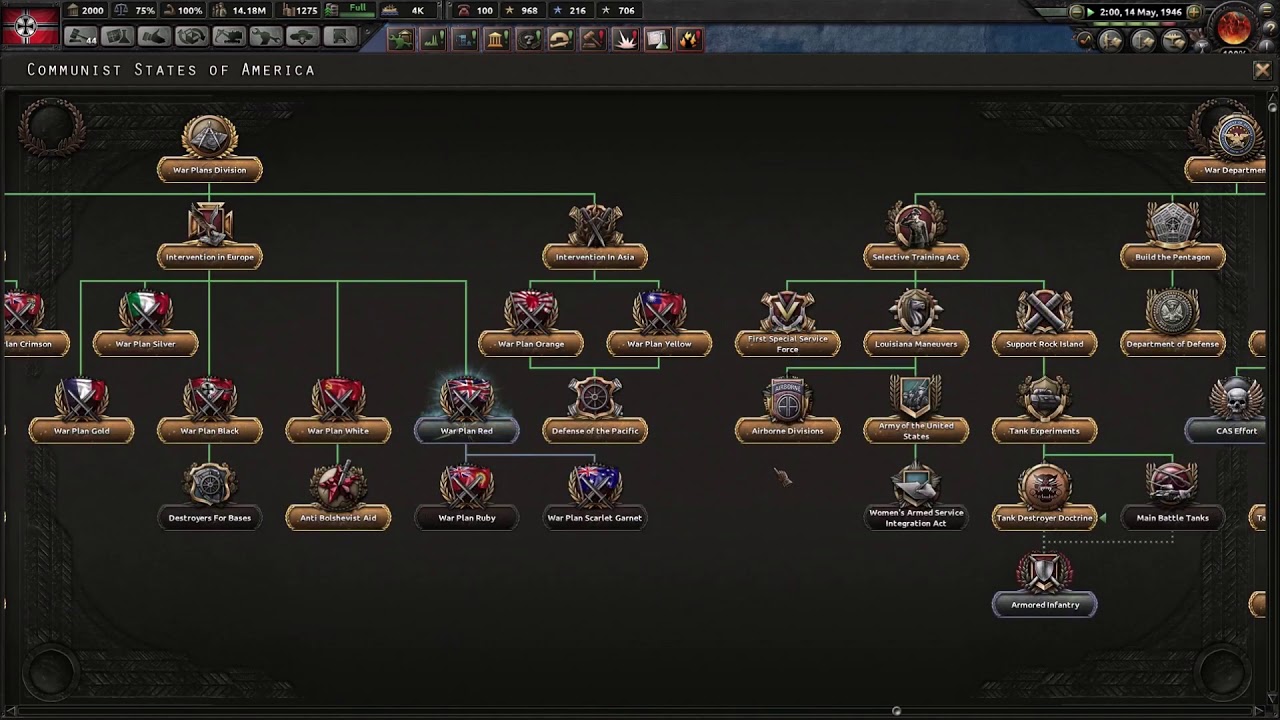This screenshot has width=1280, height=720.
Task: Open the Production wrench button
Action: point(266,37)
